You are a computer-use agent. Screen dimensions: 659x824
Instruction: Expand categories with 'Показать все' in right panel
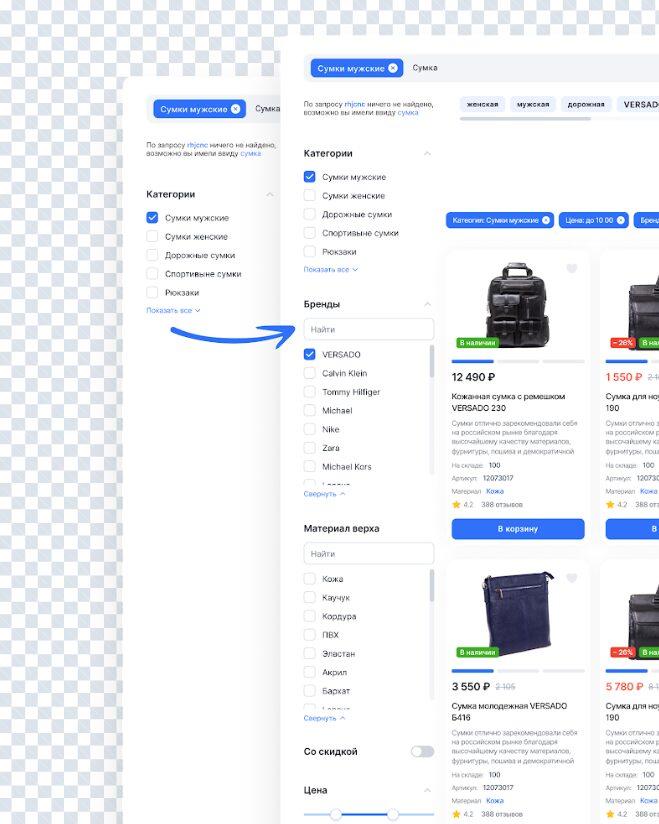point(330,270)
